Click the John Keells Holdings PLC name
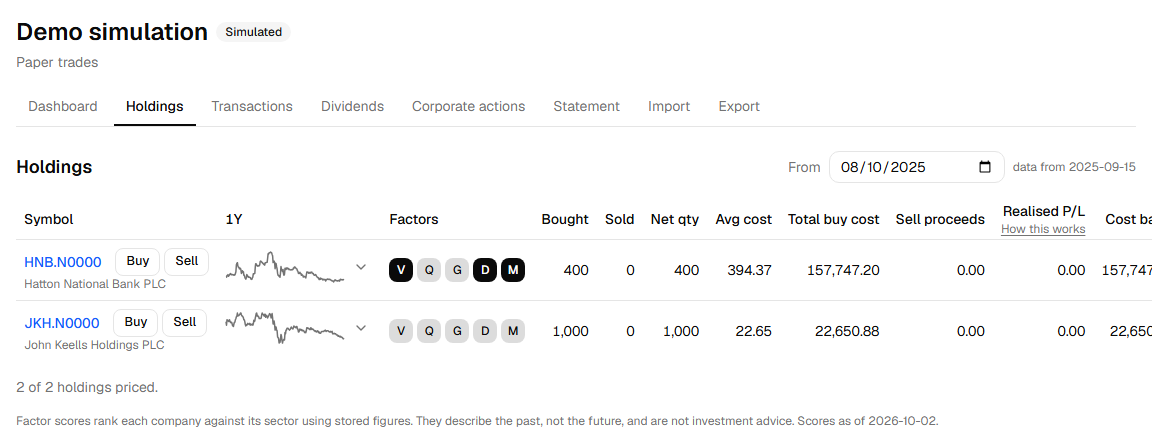The image size is (1152, 445). pyautogui.click(x=94, y=344)
